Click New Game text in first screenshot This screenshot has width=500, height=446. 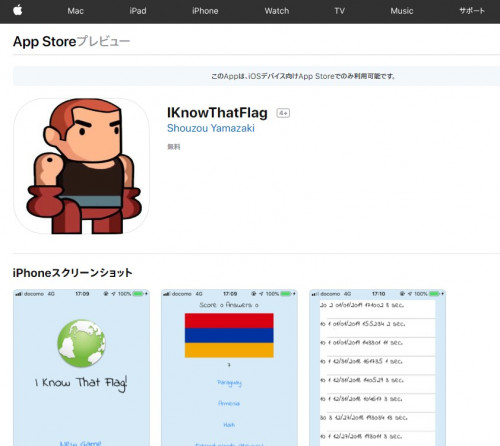coord(81,443)
